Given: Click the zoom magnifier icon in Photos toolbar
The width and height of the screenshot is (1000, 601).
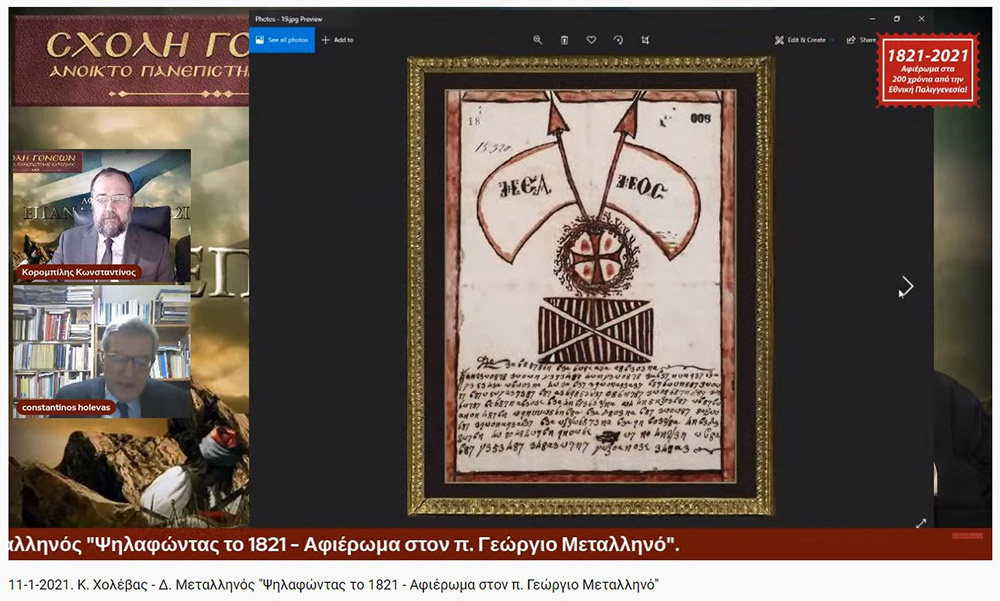Looking at the screenshot, I should tap(538, 40).
